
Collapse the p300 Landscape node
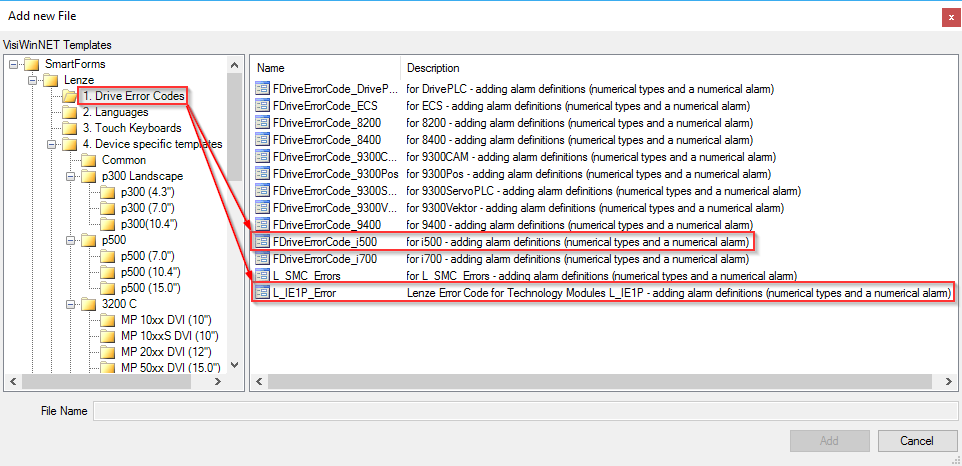point(71,177)
